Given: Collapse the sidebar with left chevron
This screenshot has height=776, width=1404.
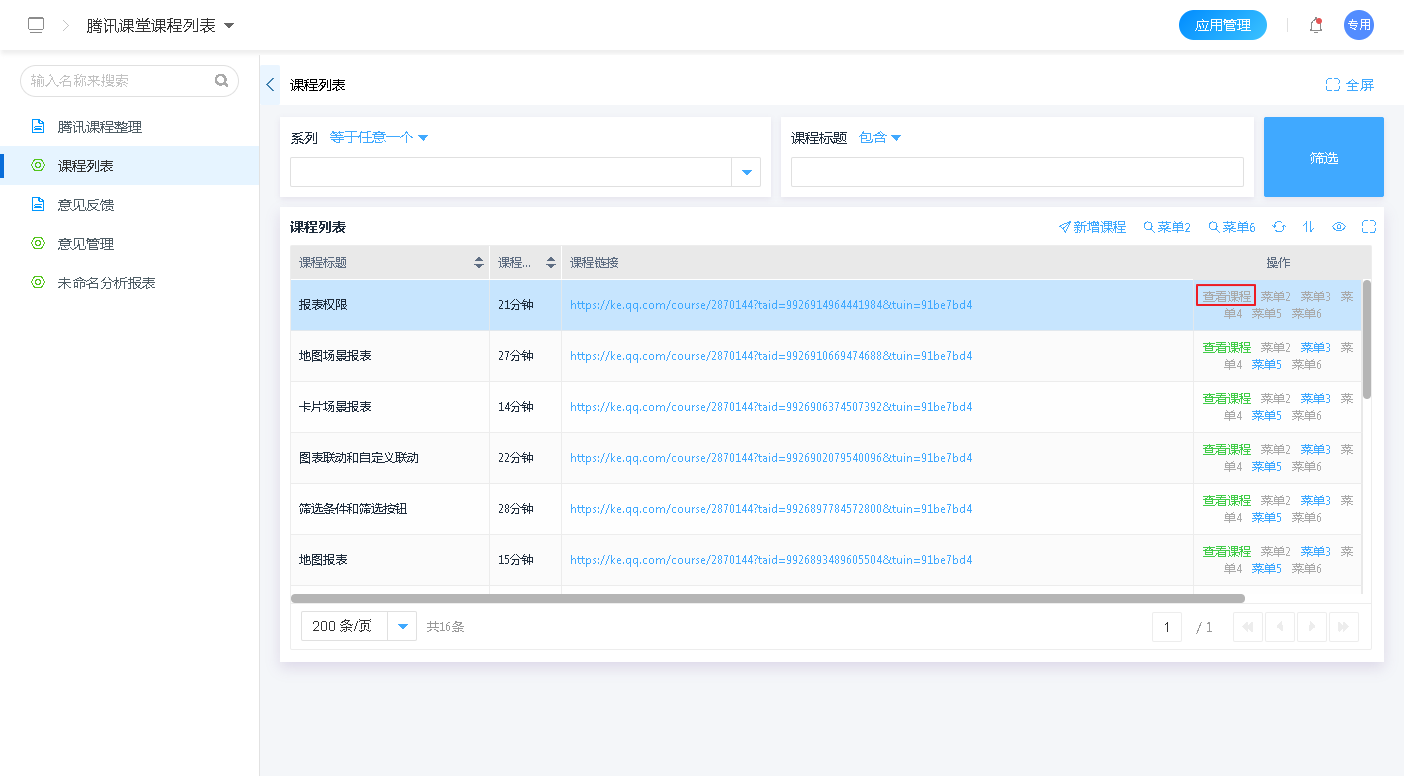Looking at the screenshot, I should (x=270, y=85).
